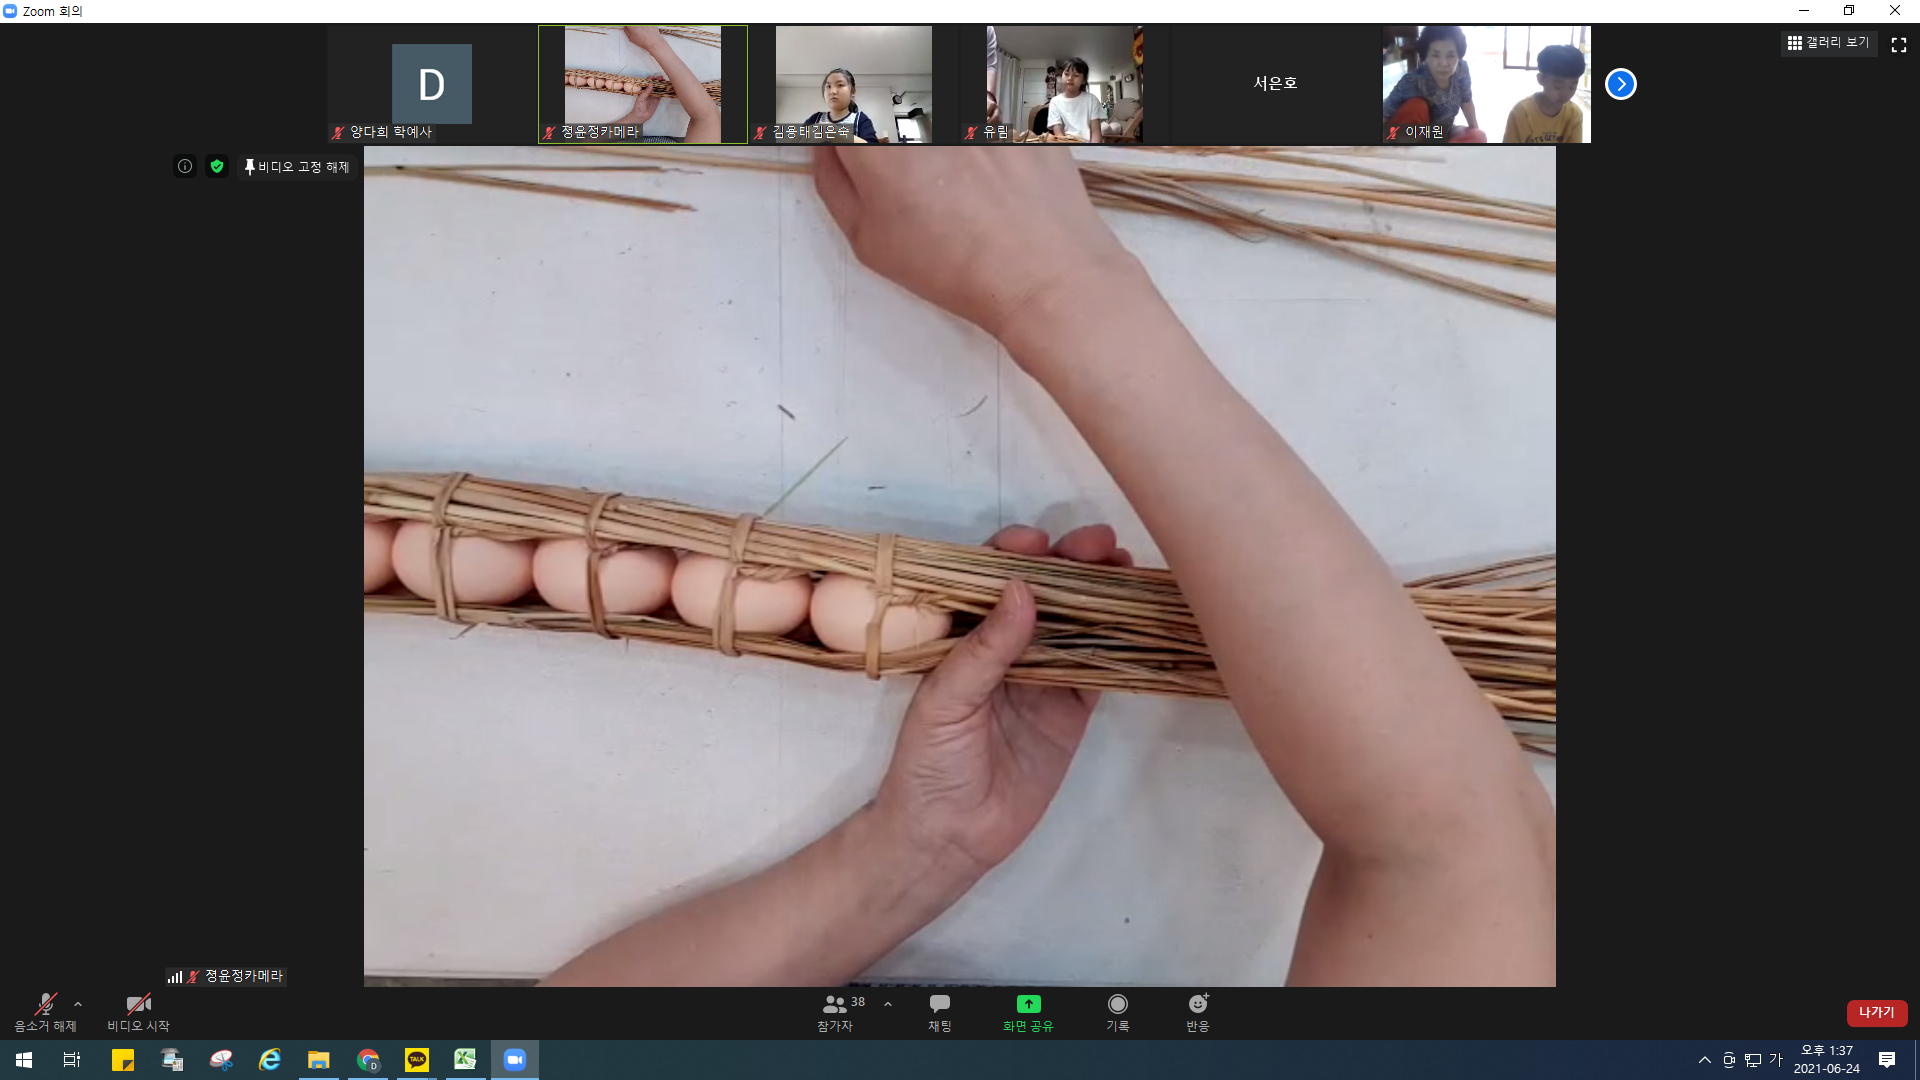Select 양다희 학예사 participant thumbnail
Viewport: 1920px width, 1080px height.
click(432, 84)
